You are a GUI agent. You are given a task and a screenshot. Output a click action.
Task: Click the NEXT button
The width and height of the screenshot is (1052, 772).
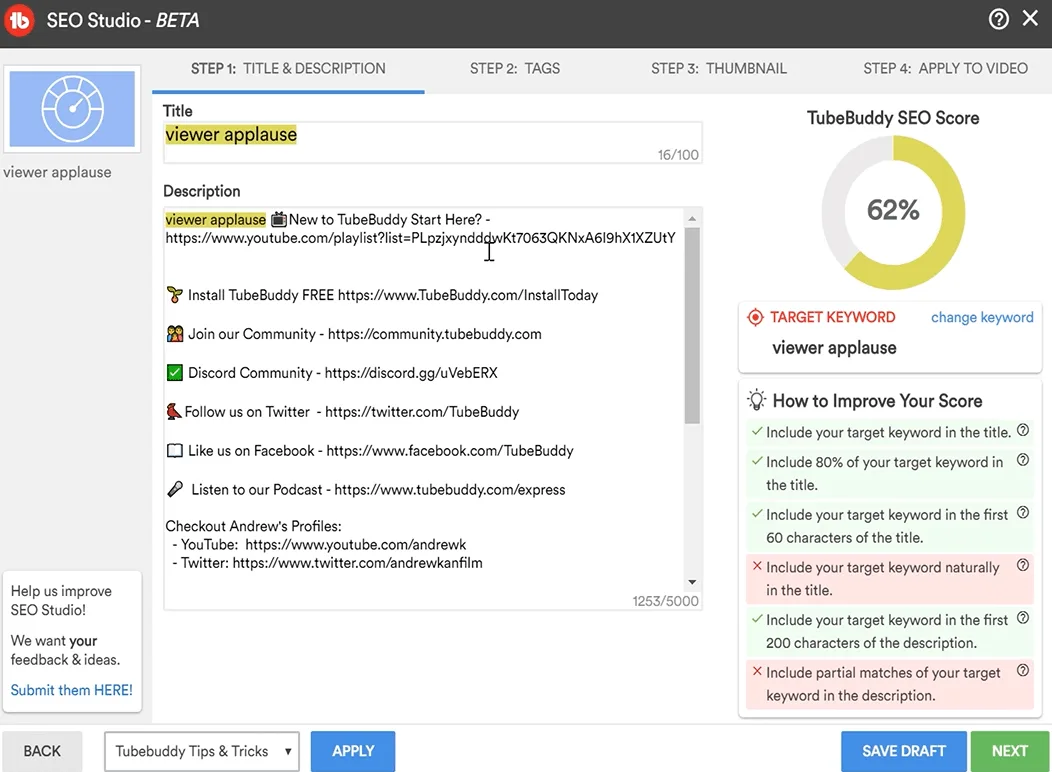click(x=1010, y=751)
